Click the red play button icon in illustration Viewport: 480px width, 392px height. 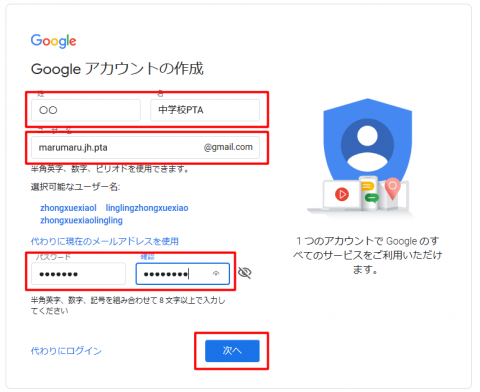(x=342, y=194)
